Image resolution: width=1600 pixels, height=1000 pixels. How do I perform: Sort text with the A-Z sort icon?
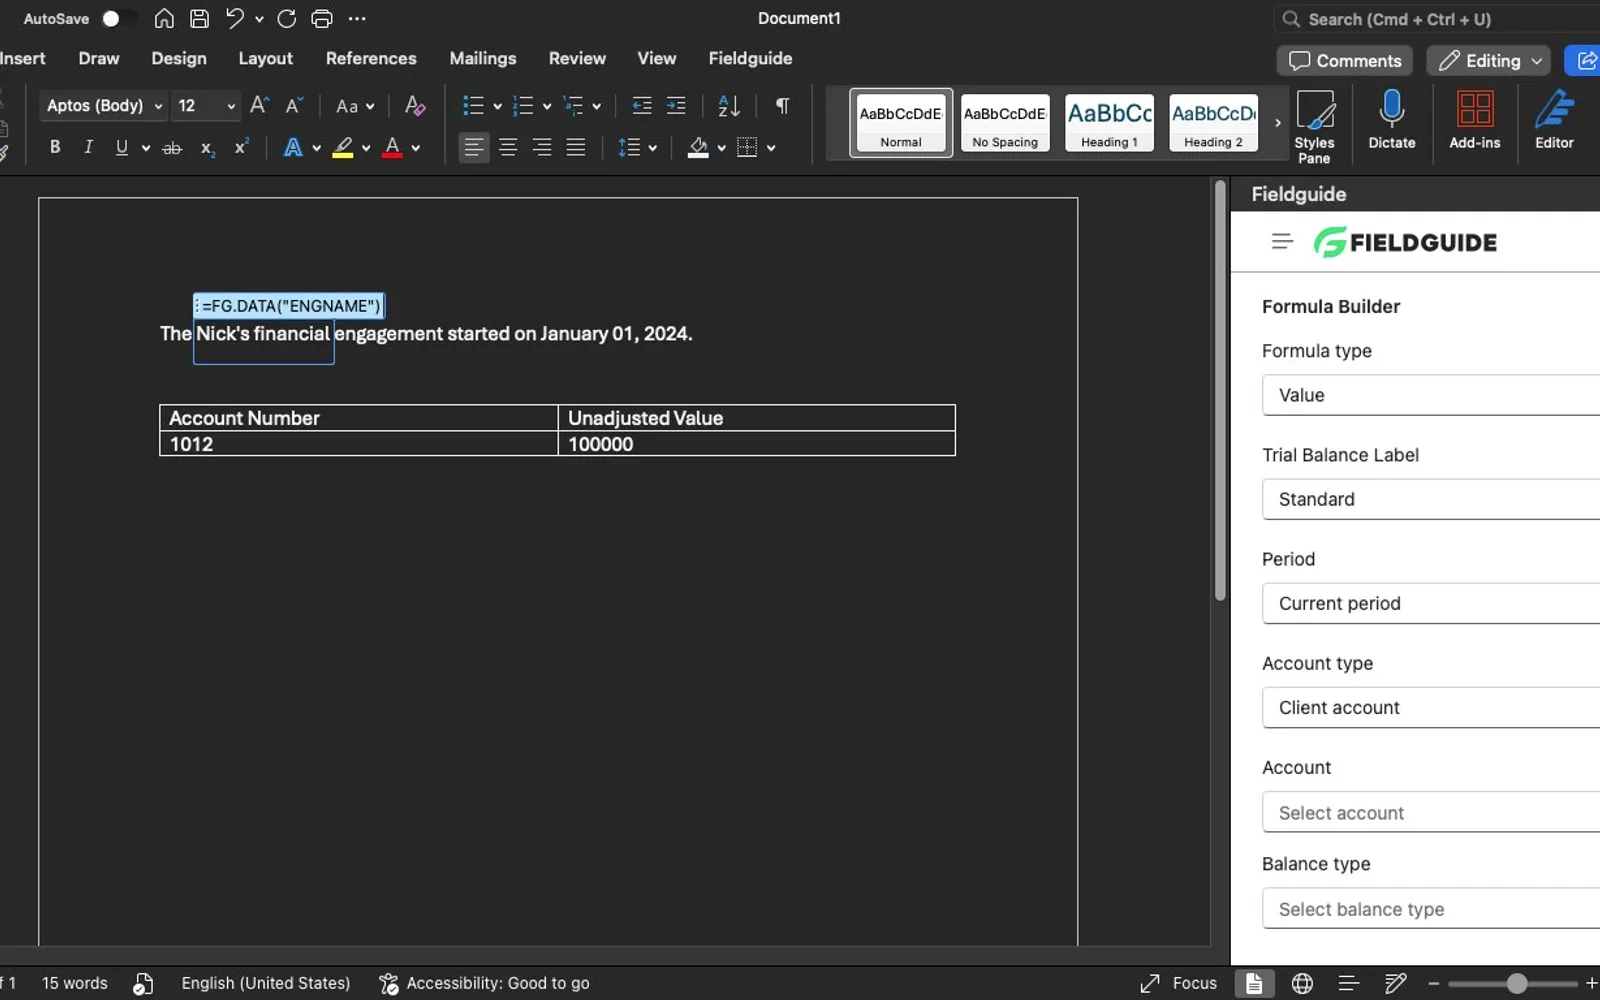(x=729, y=105)
